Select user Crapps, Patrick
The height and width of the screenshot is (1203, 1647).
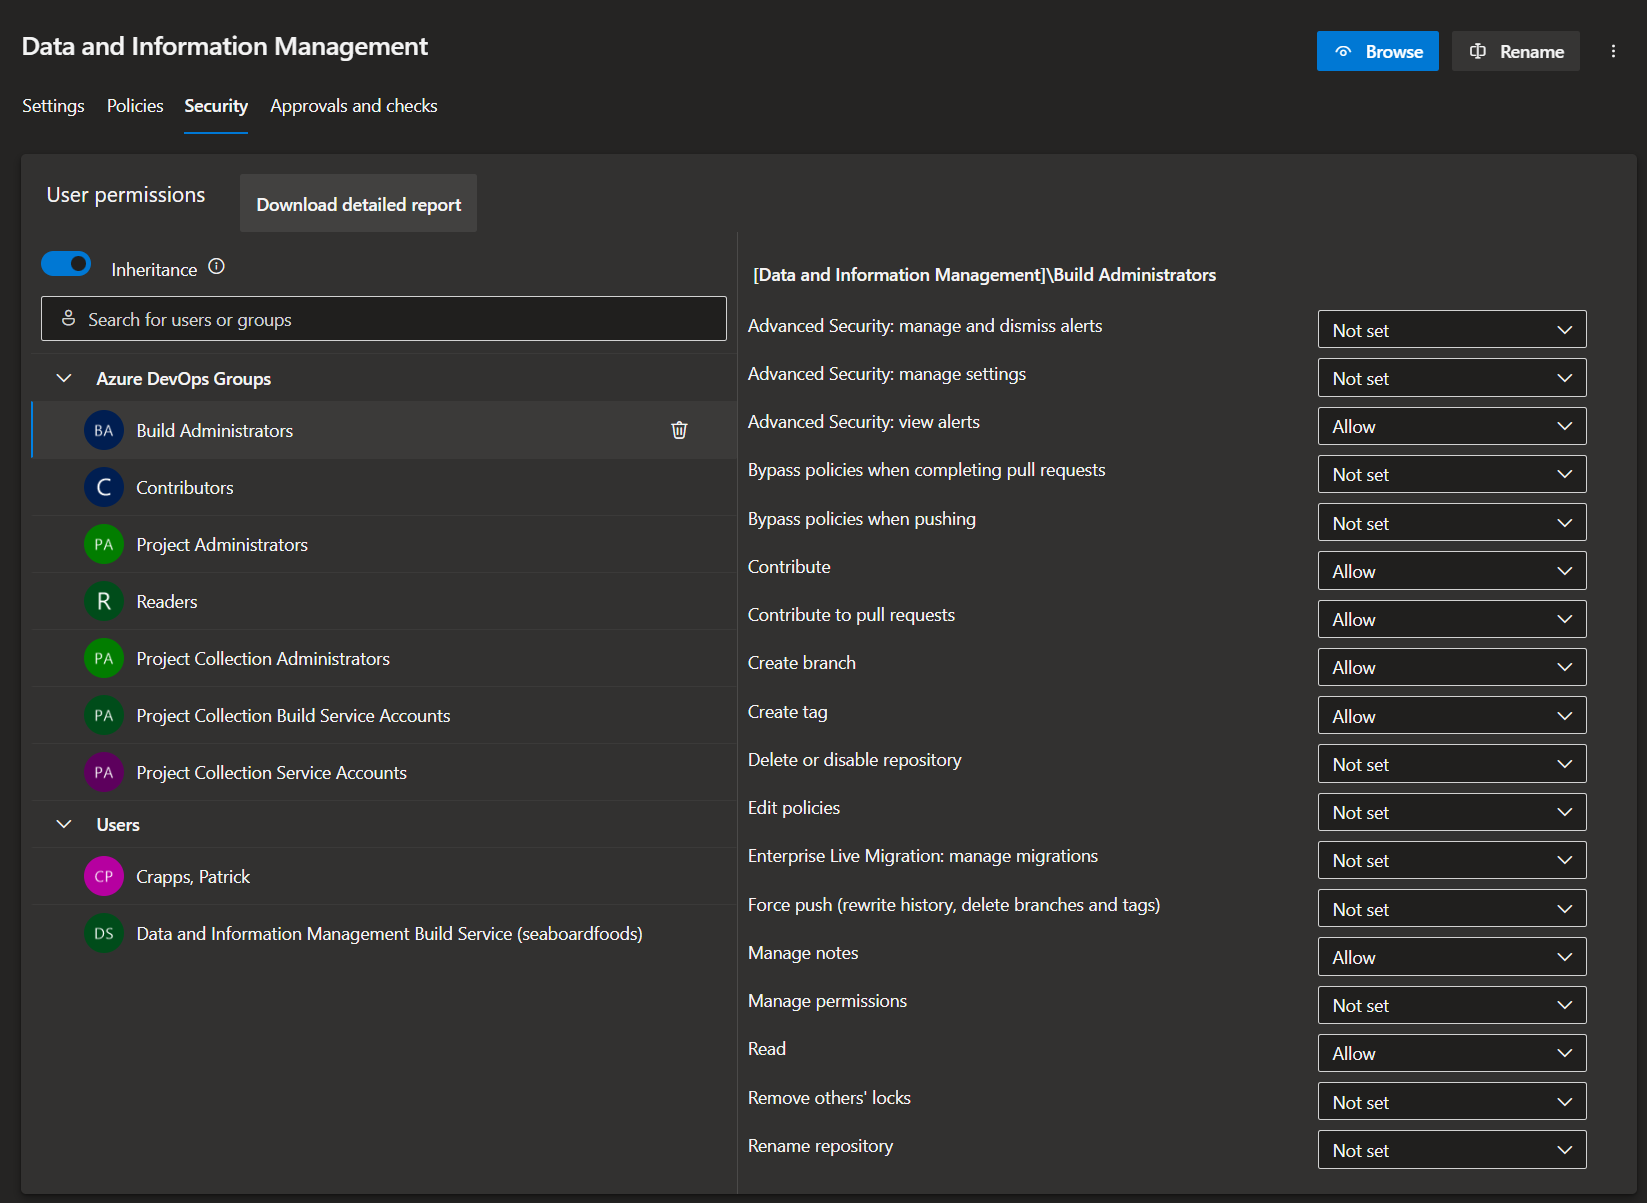coord(384,876)
